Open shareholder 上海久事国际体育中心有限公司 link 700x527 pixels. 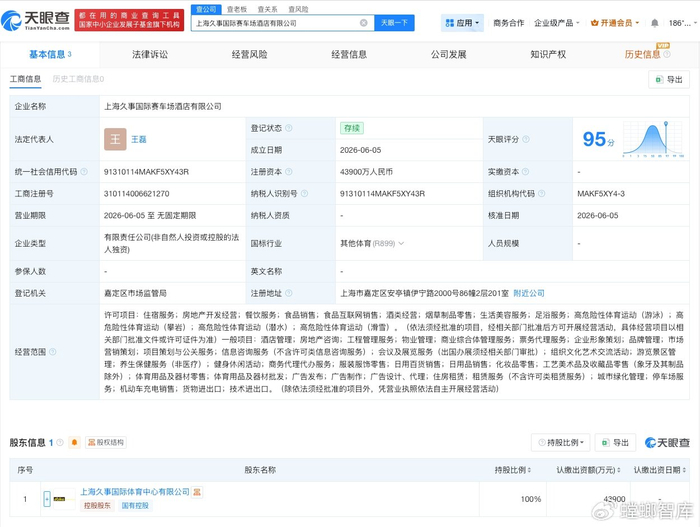click(x=135, y=492)
